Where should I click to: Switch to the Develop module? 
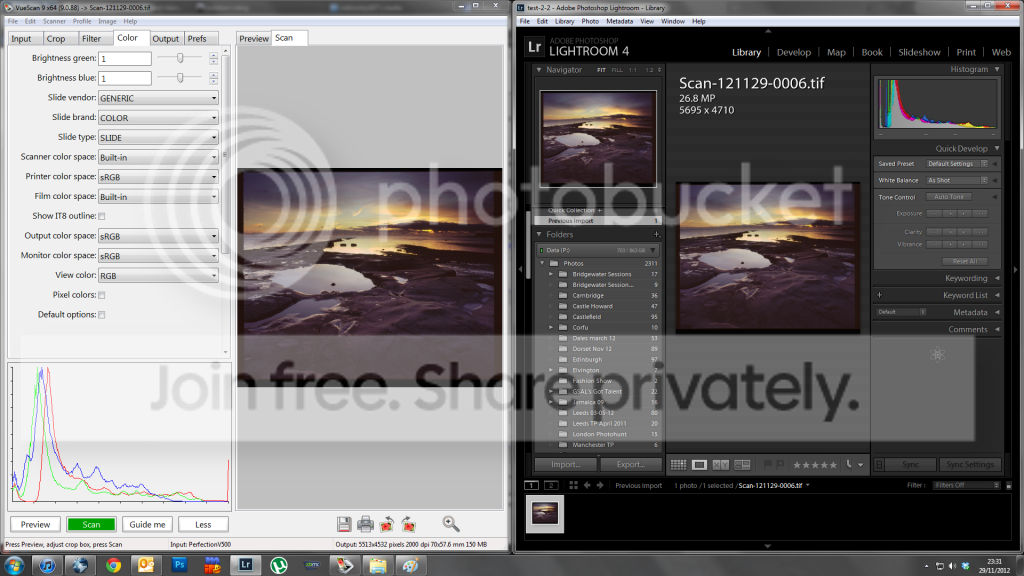(x=794, y=52)
